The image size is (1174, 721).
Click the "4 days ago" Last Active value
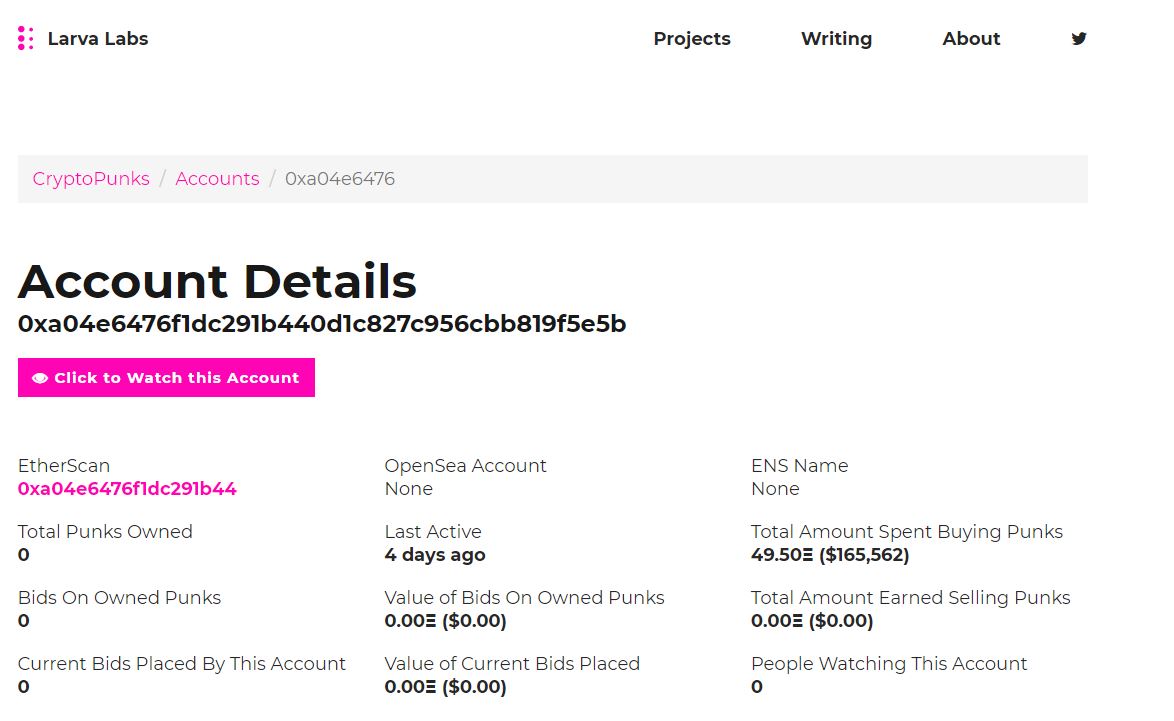[x=435, y=555]
